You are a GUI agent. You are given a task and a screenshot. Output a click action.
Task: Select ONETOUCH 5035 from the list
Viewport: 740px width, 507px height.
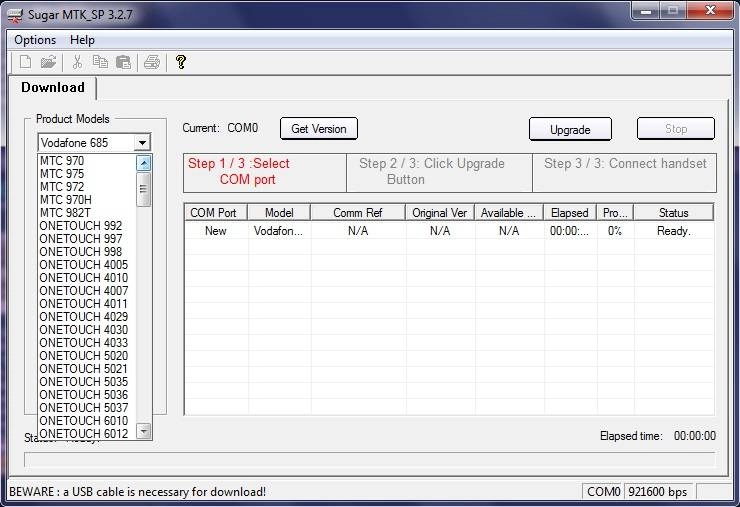tap(87, 381)
